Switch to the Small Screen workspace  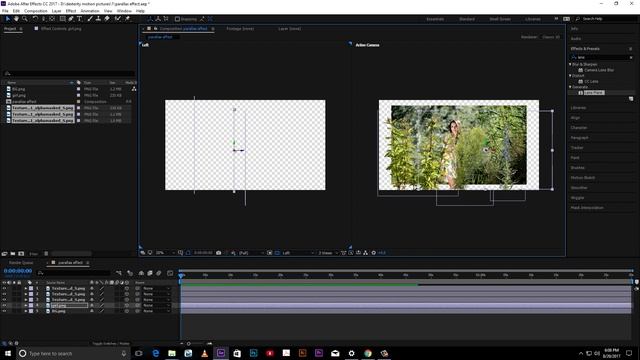(x=500, y=19)
